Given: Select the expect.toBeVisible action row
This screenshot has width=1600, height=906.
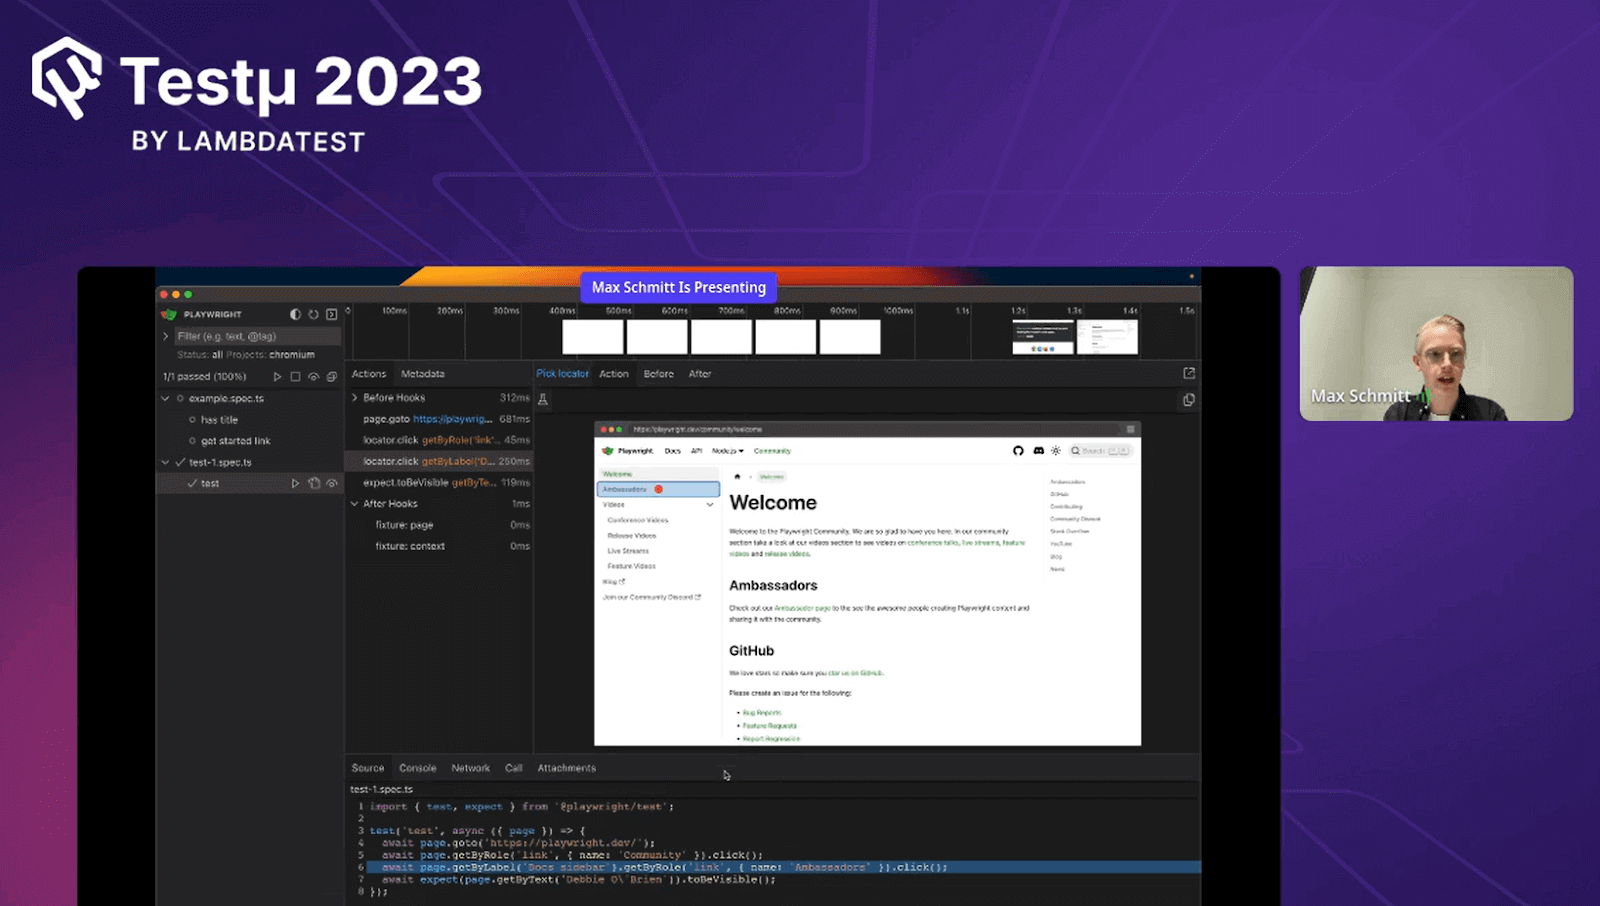Looking at the screenshot, I should point(439,482).
